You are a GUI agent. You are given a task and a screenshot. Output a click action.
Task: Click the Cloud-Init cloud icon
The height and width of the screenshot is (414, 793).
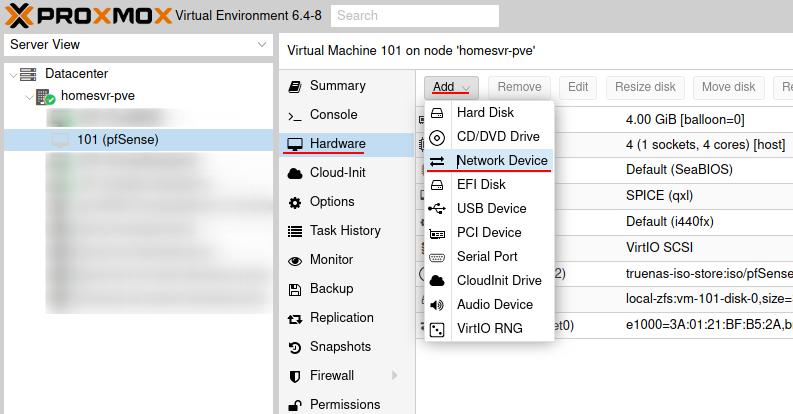point(295,173)
